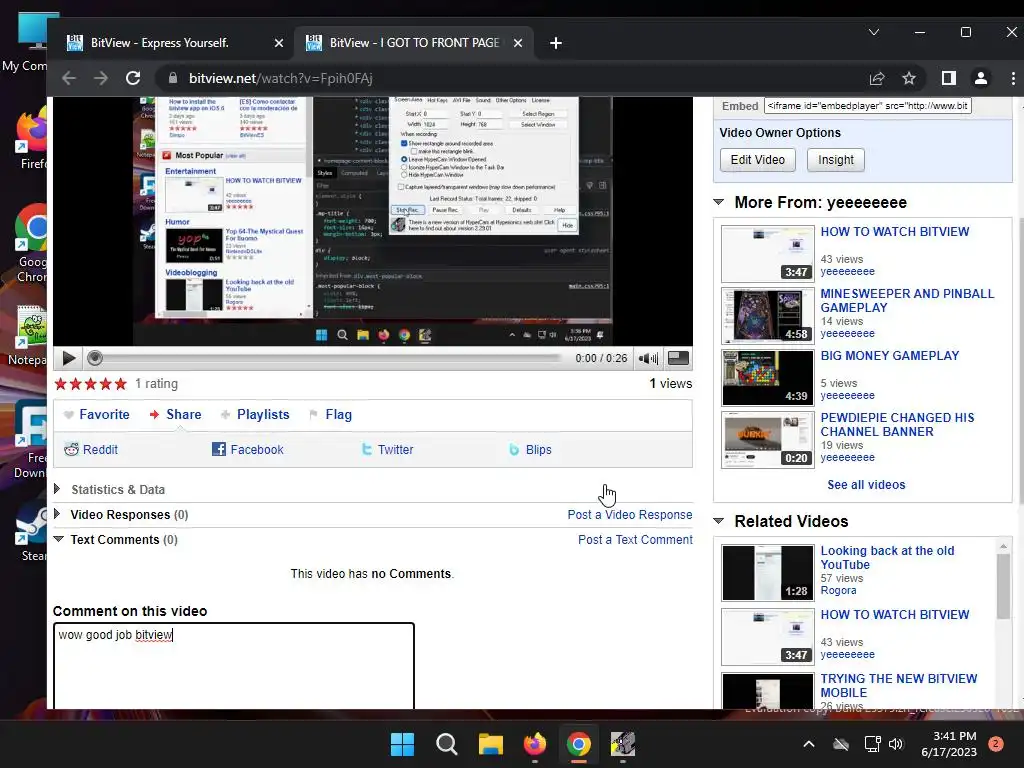Click the share page icon in the address bar

click(x=877, y=78)
